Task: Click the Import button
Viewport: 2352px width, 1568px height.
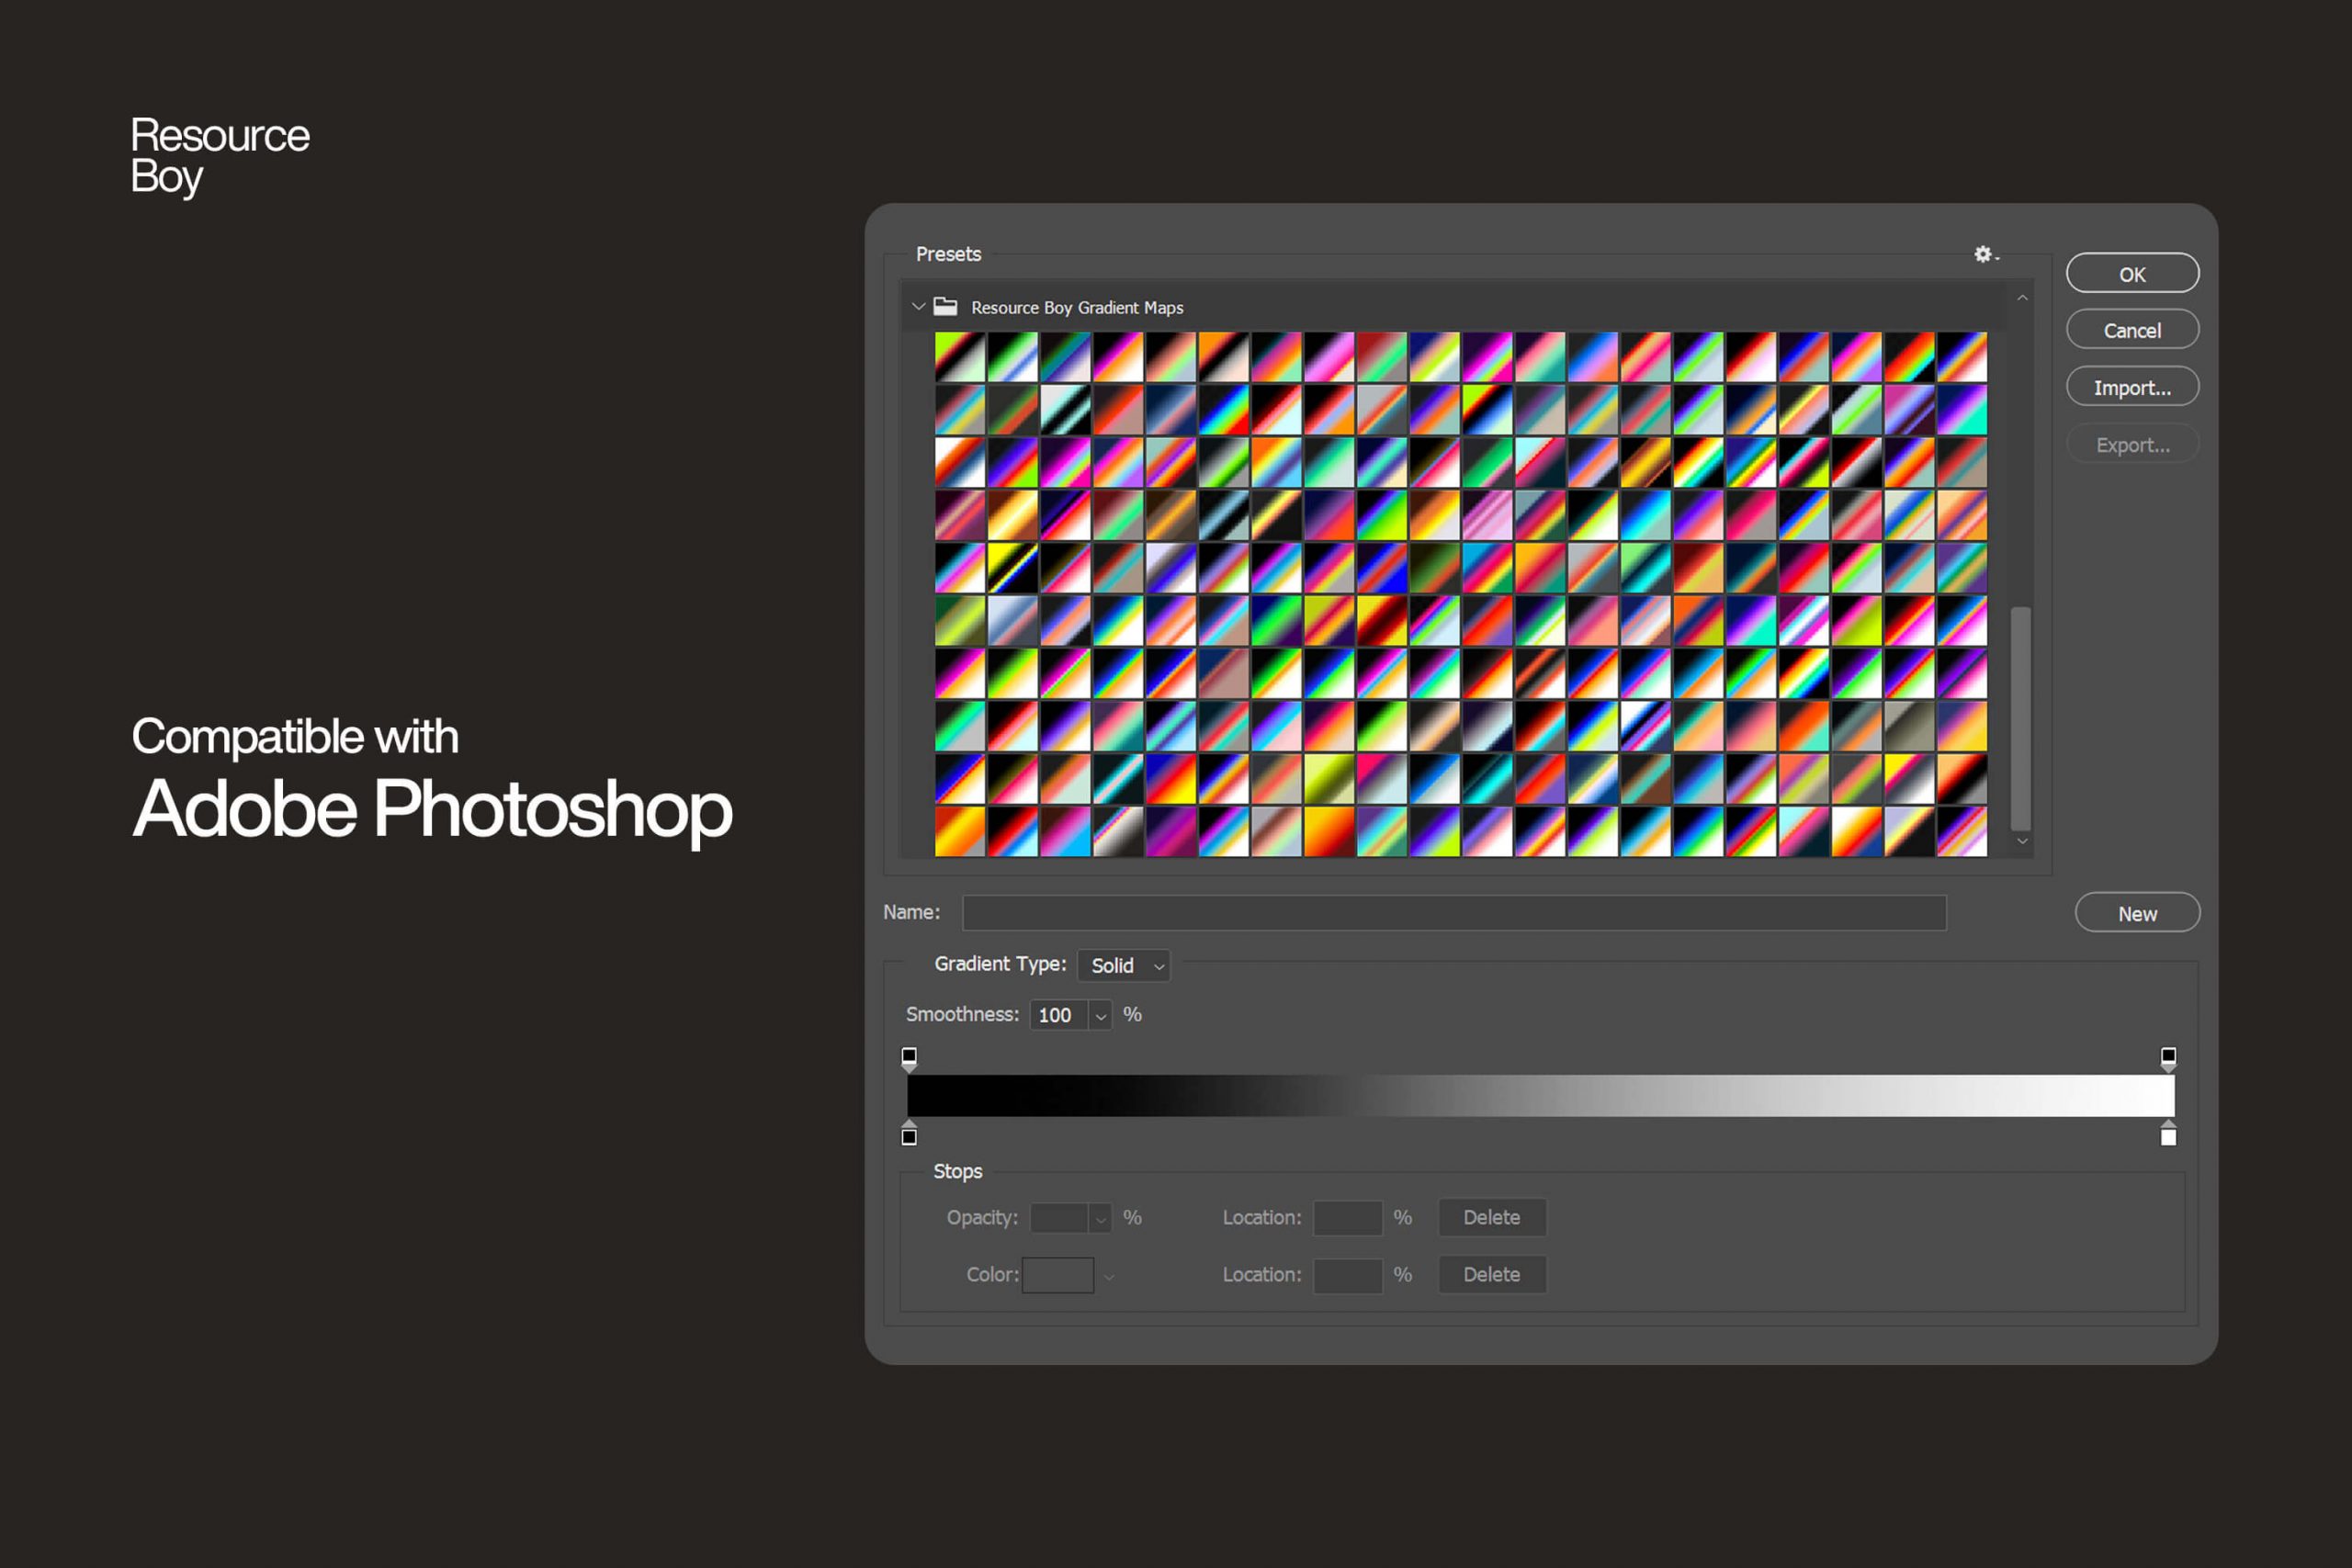Action: [2131, 389]
